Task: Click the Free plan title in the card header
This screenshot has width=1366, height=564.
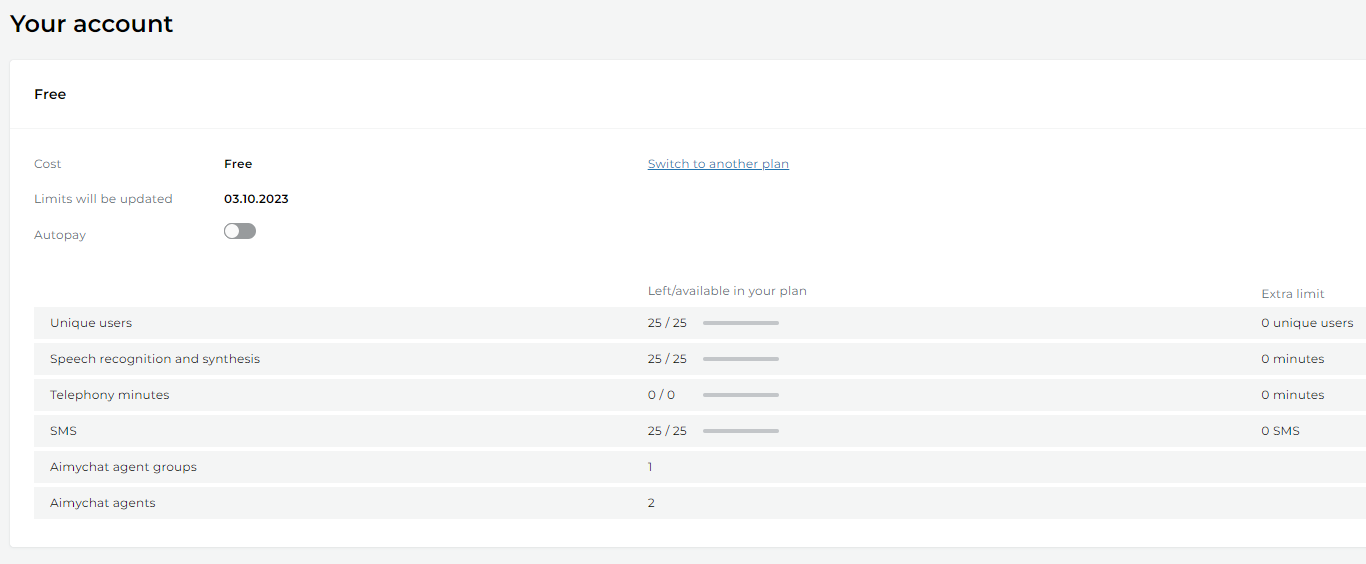Action: [50, 94]
